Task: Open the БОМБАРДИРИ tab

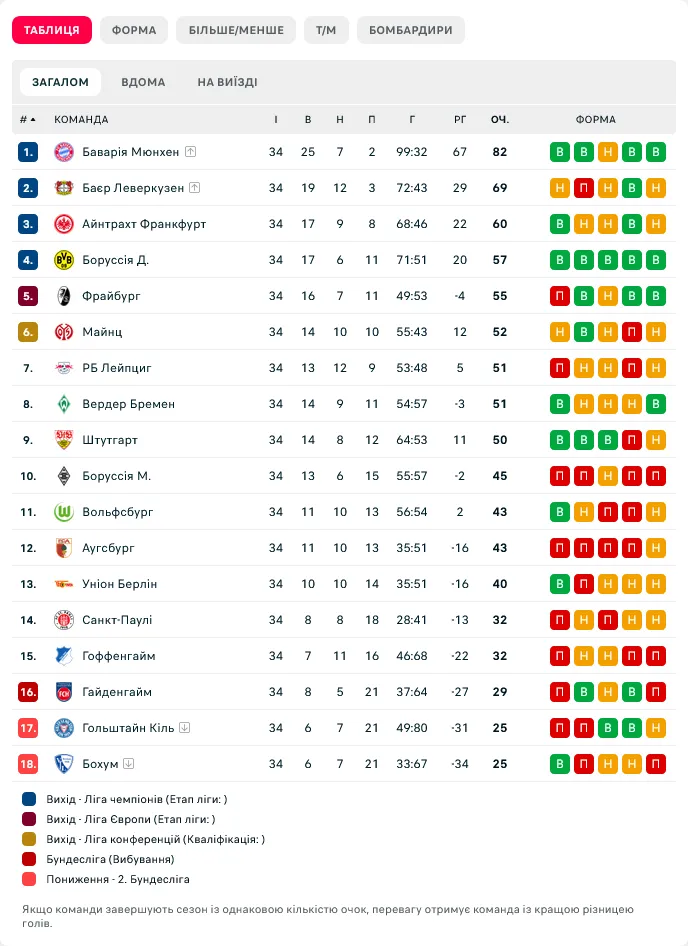Action: [410, 30]
